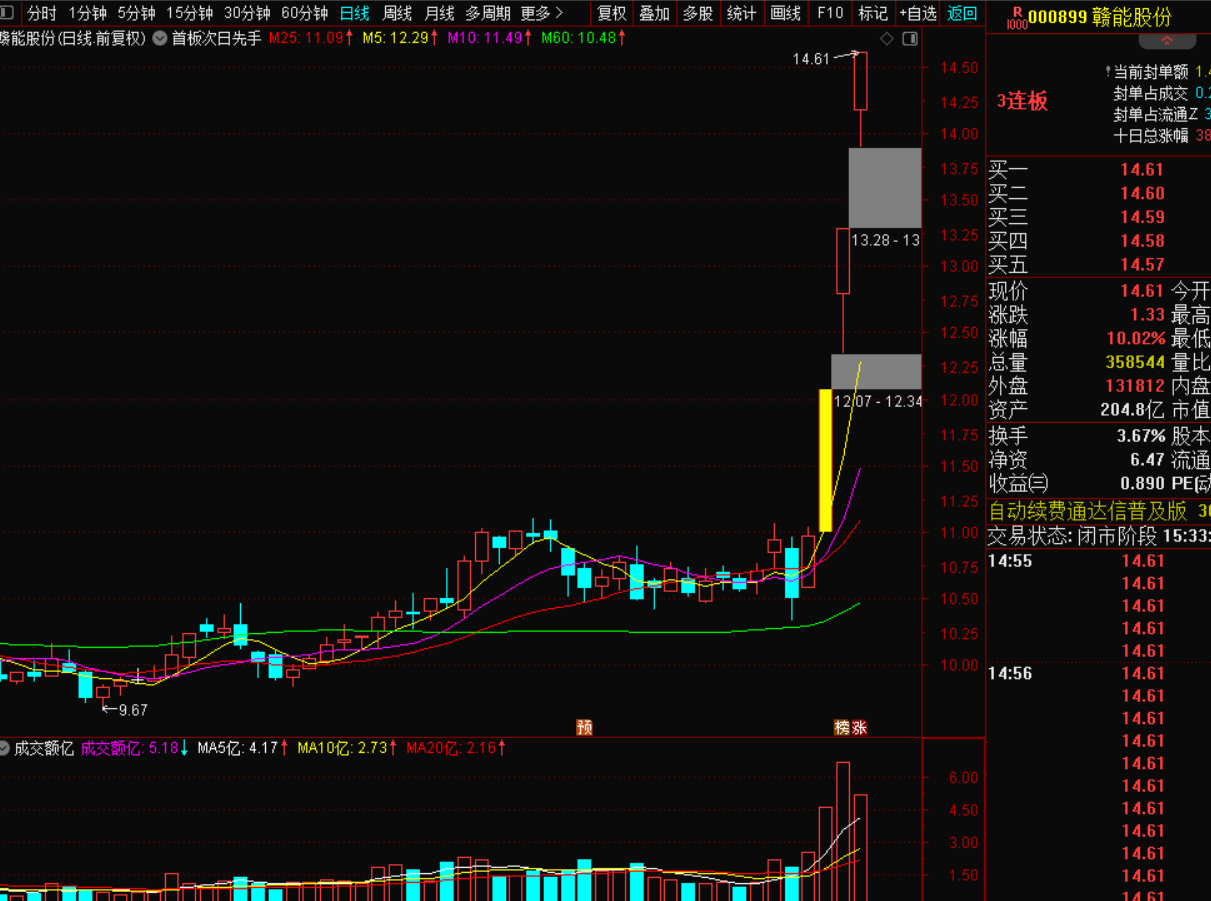
Task: Click the small square icon at top-left corner
Action: tap(6, 13)
